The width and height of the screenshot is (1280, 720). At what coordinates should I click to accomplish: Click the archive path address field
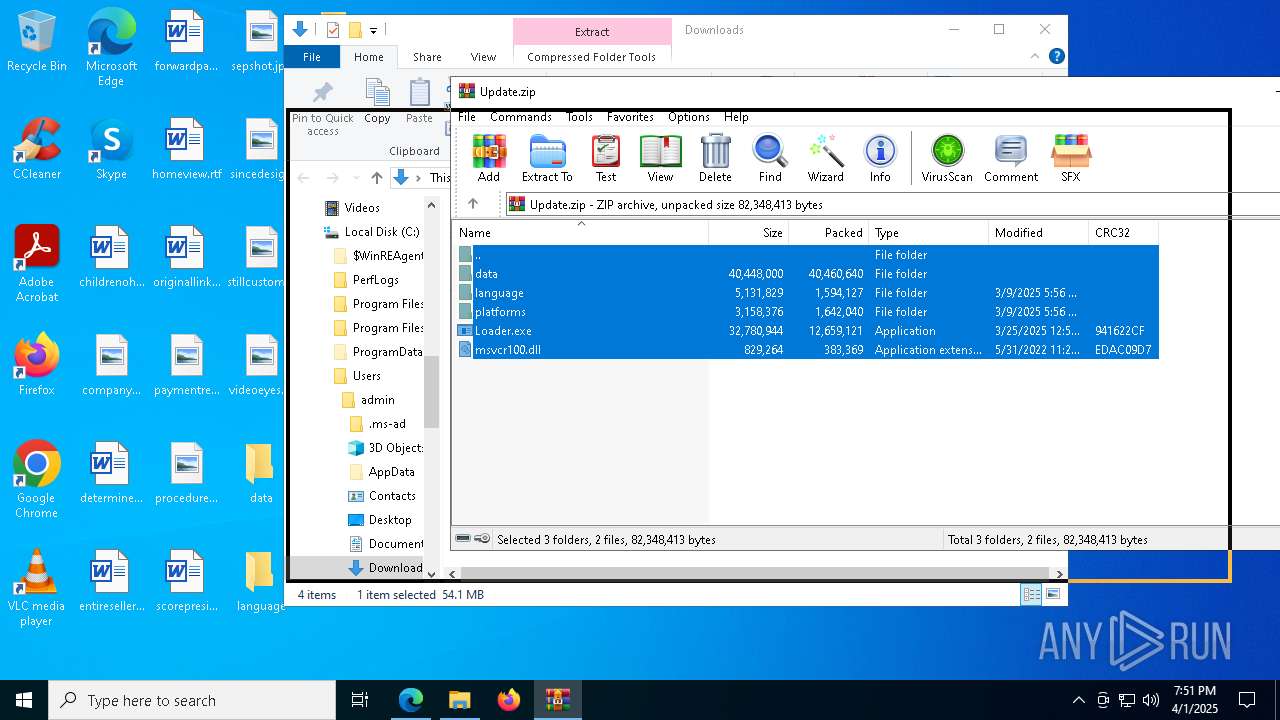tap(892, 204)
